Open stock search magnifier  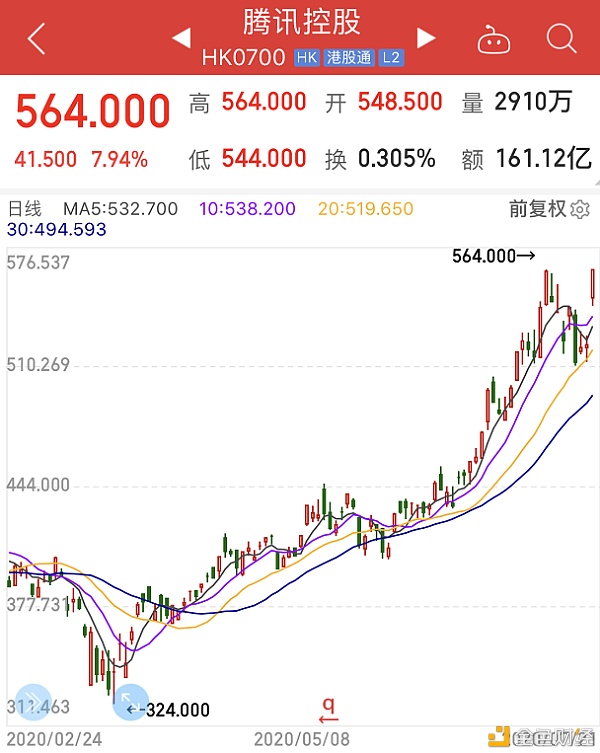[561, 37]
